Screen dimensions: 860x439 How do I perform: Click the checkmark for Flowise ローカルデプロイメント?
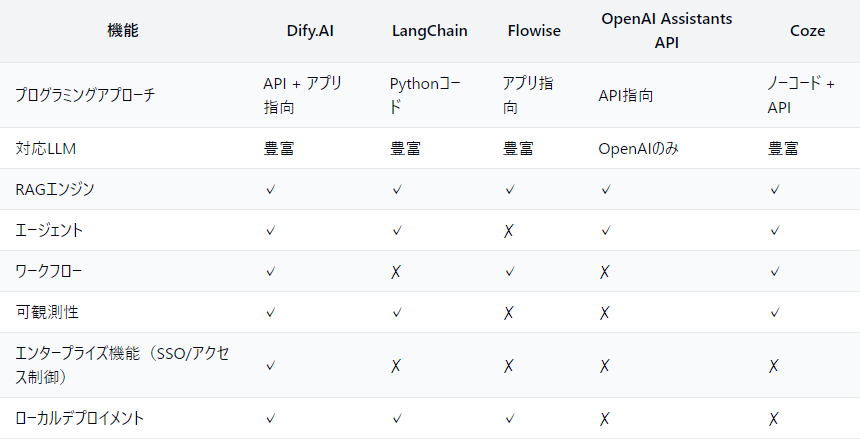coord(509,419)
